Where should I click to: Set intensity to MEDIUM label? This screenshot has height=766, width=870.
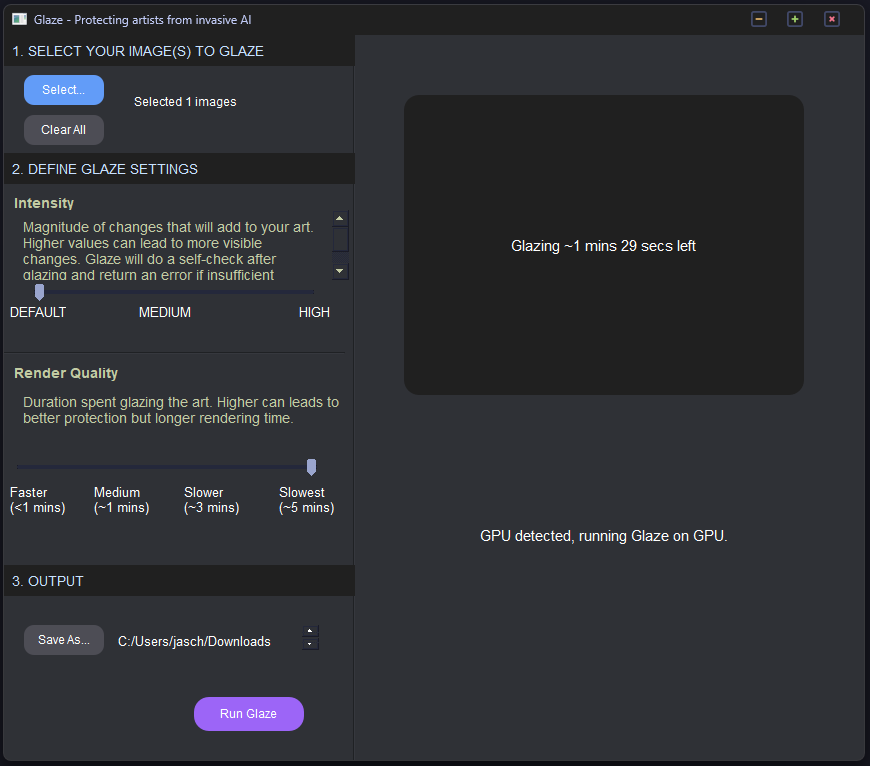[x=165, y=312]
